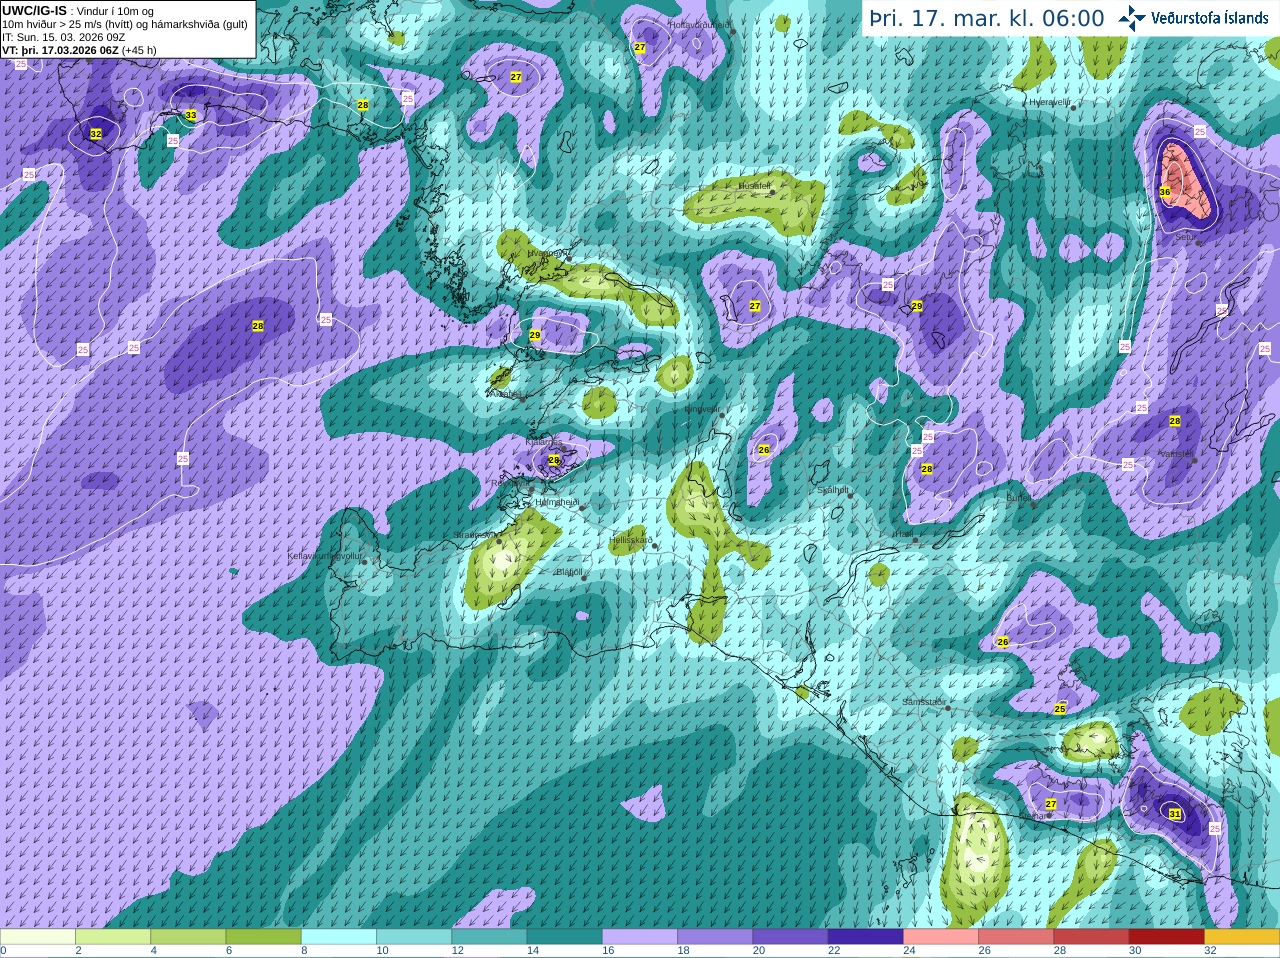Pick the 12–14 m/s teal swatch

coord(489,937)
